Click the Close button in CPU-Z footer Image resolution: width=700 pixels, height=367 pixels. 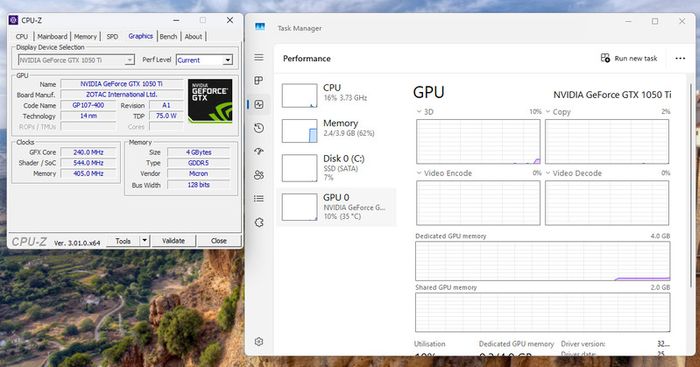[x=219, y=241]
